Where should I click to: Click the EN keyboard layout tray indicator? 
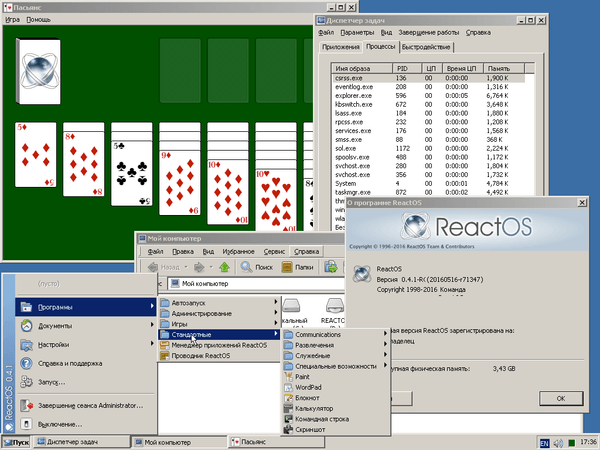point(544,443)
